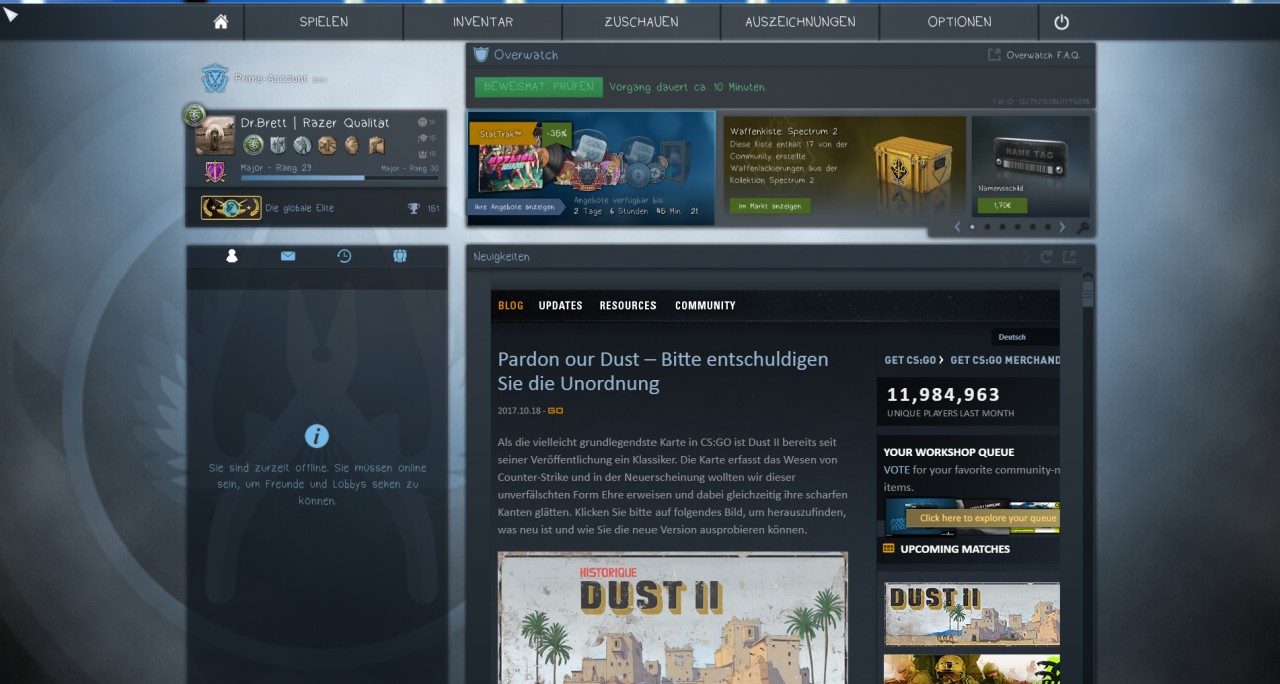This screenshot has height=684, width=1280.
Task: Click the green BEWEISMAT. PRÜFEN button
Action: 538,87
